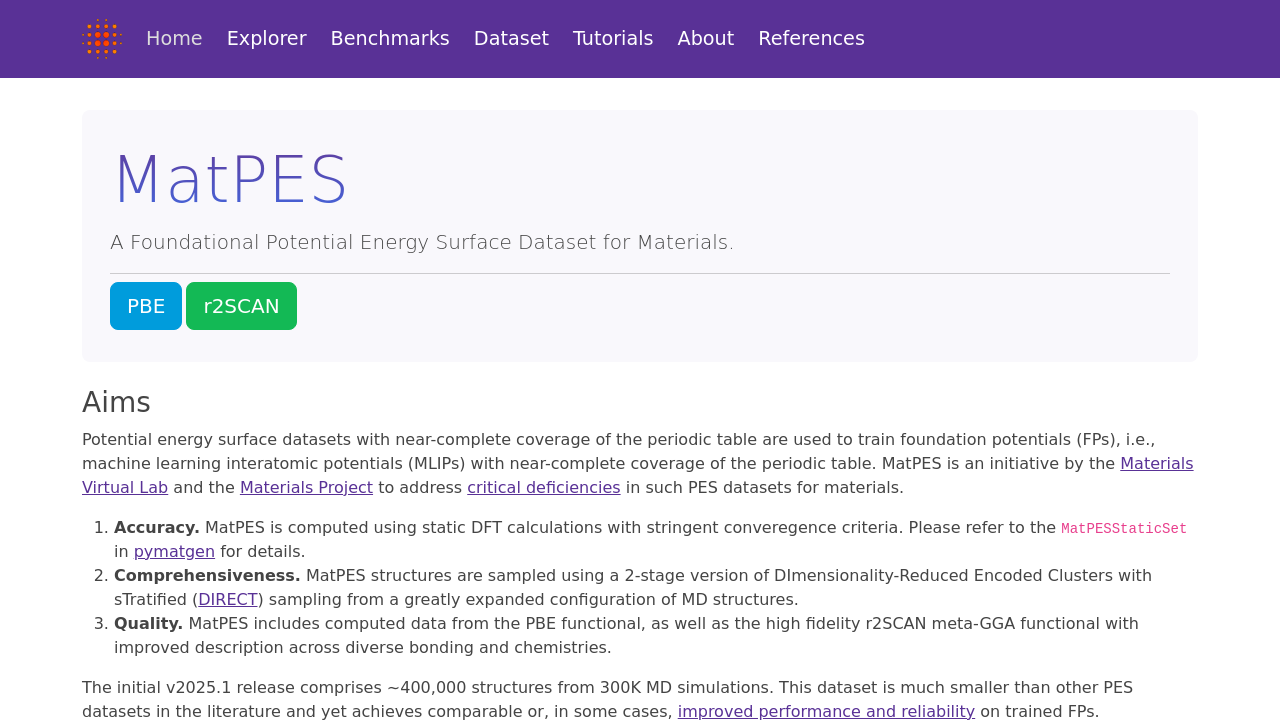Image resolution: width=1280 pixels, height=720 pixels.
Task: Open the Explorer page
Action: point(266,39)
